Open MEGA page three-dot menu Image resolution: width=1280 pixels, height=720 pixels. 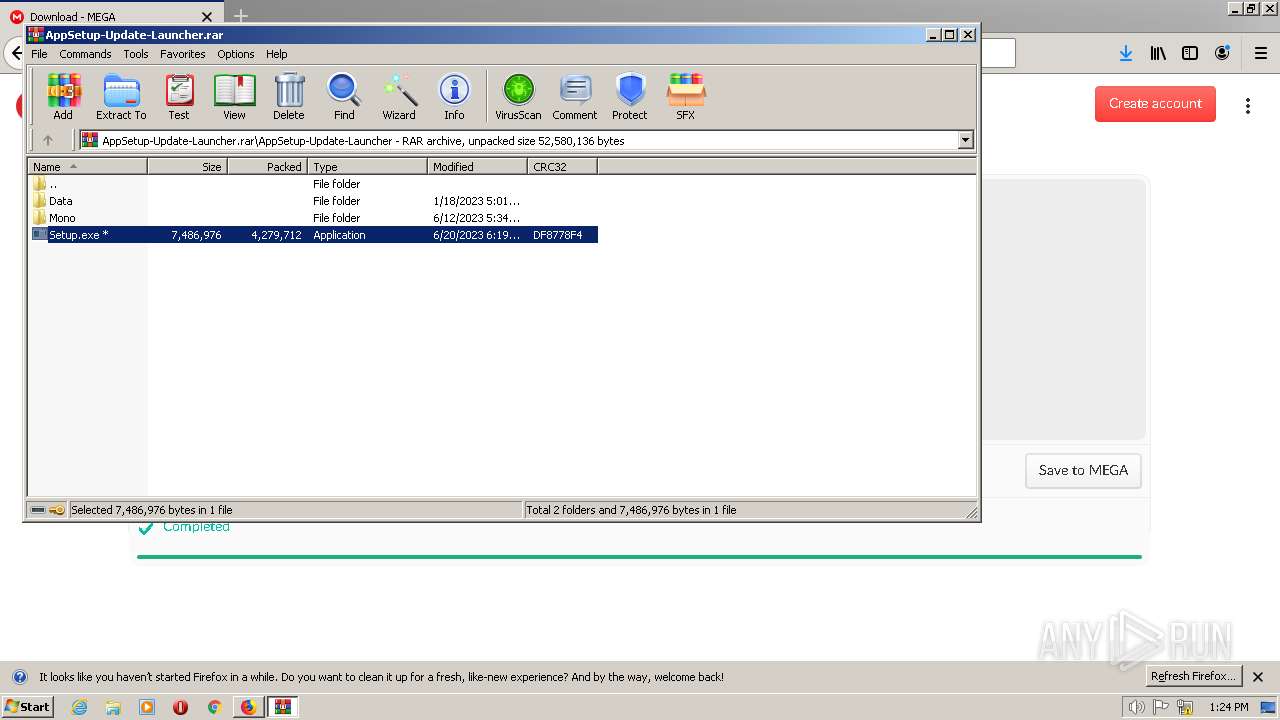coord(1247,105)
